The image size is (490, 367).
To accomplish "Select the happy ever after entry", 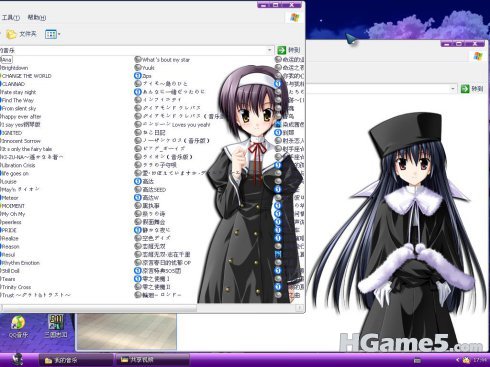I will click(x=21, y=116).
